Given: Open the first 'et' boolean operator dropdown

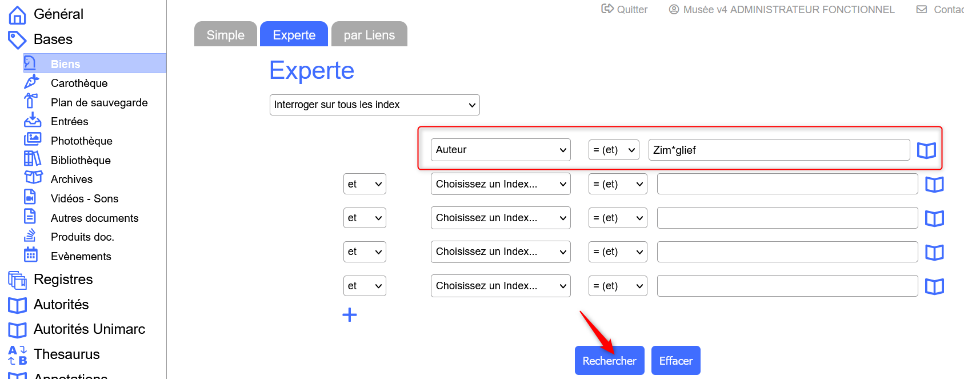Looking at the screenshot, I should [x=365, y=183].
